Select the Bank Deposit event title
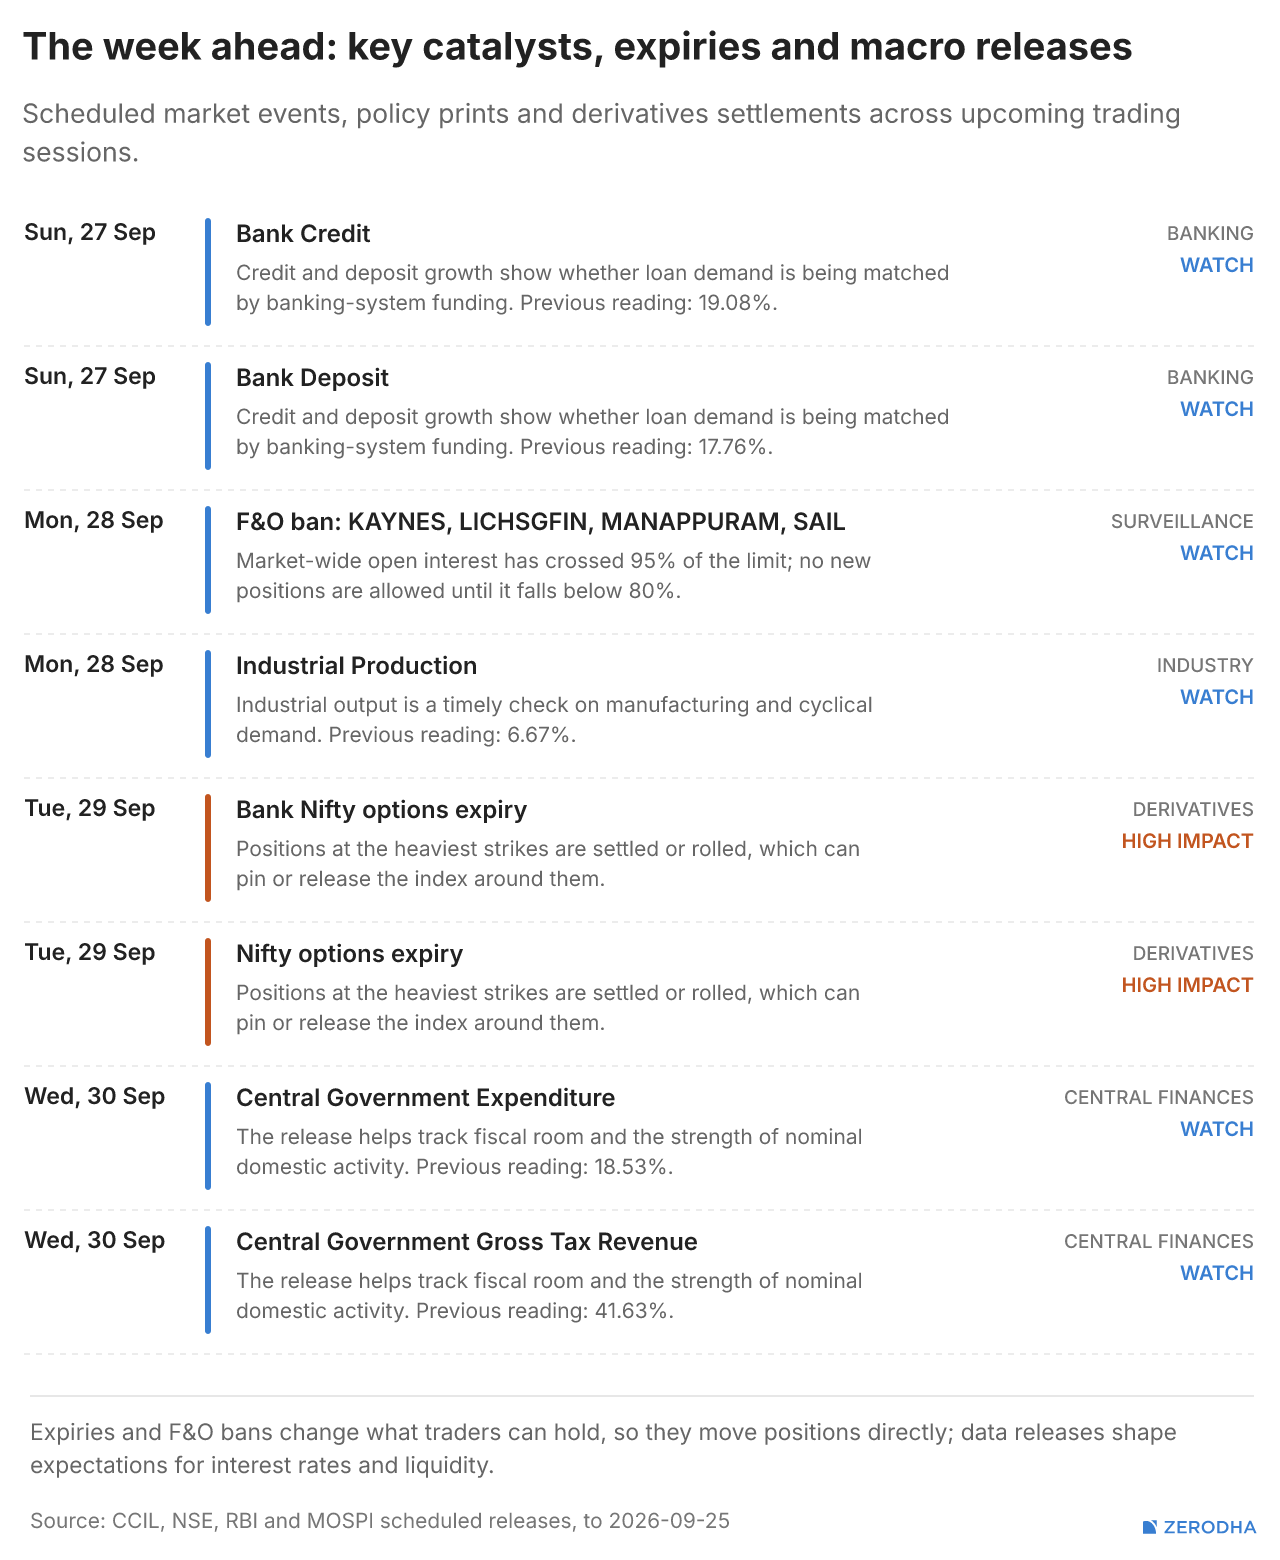1280x1560 pixels. (x=312, y=378)
